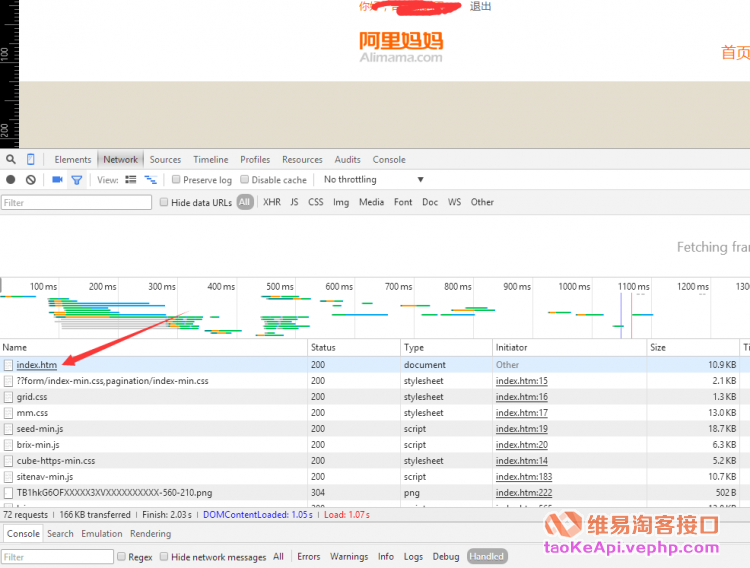Click the network Filter text field

75,202
